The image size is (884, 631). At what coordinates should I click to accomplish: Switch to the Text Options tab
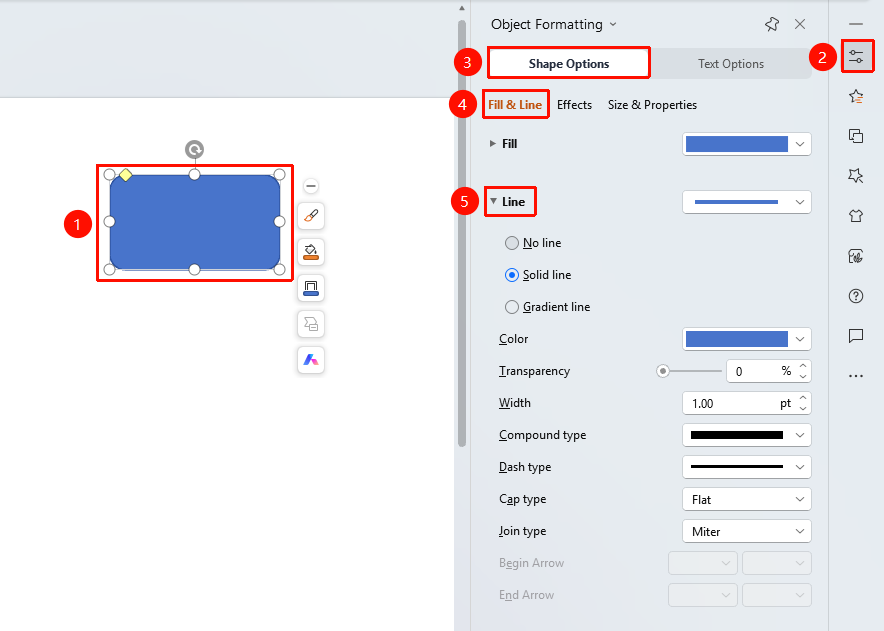(x=731, y=64)
